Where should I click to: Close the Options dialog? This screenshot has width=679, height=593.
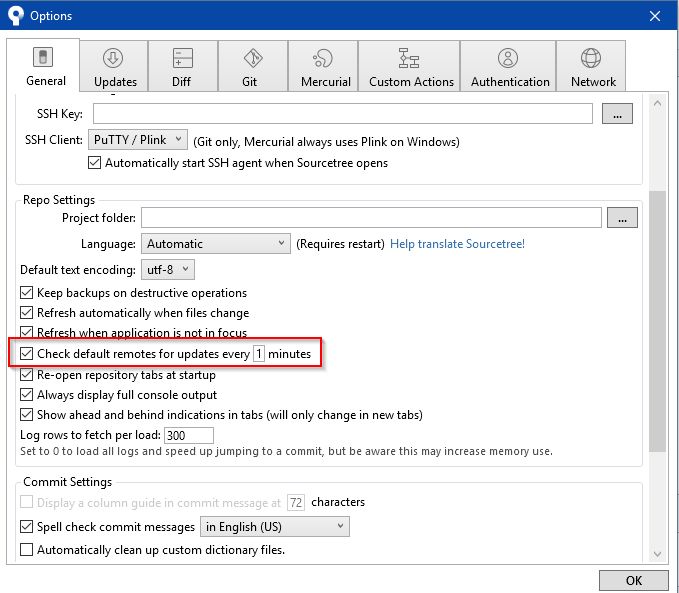[655, 16]
